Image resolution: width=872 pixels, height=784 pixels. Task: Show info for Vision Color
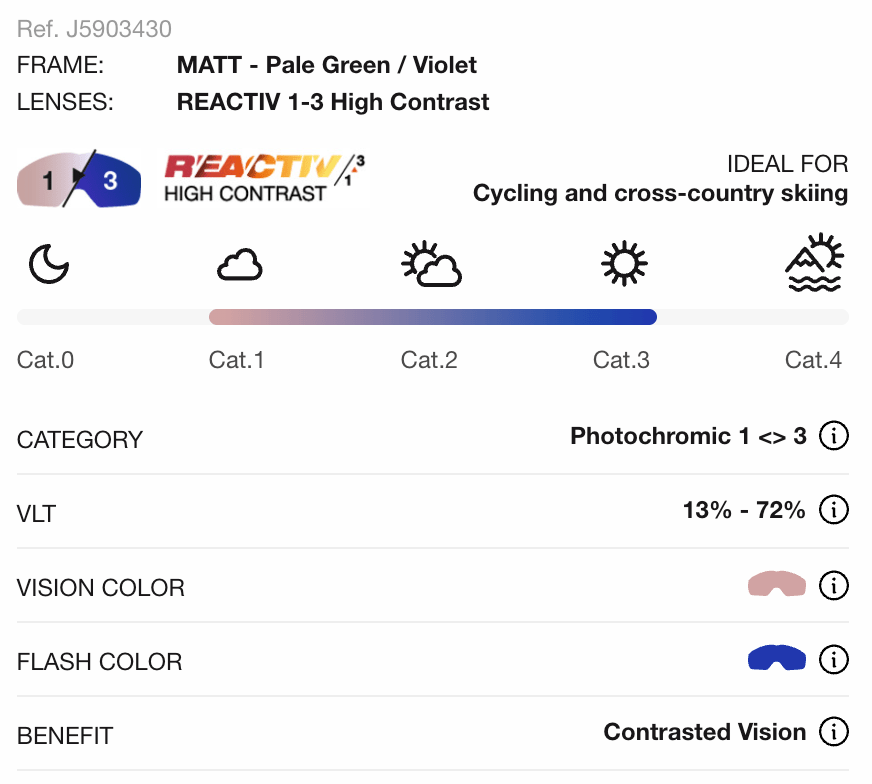coord(833,585)
